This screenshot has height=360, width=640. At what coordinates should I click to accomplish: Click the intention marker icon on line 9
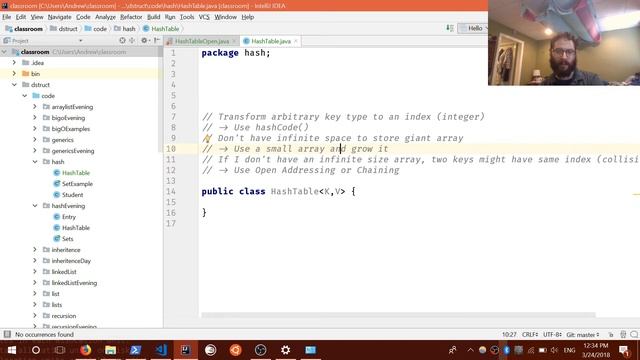207,139
